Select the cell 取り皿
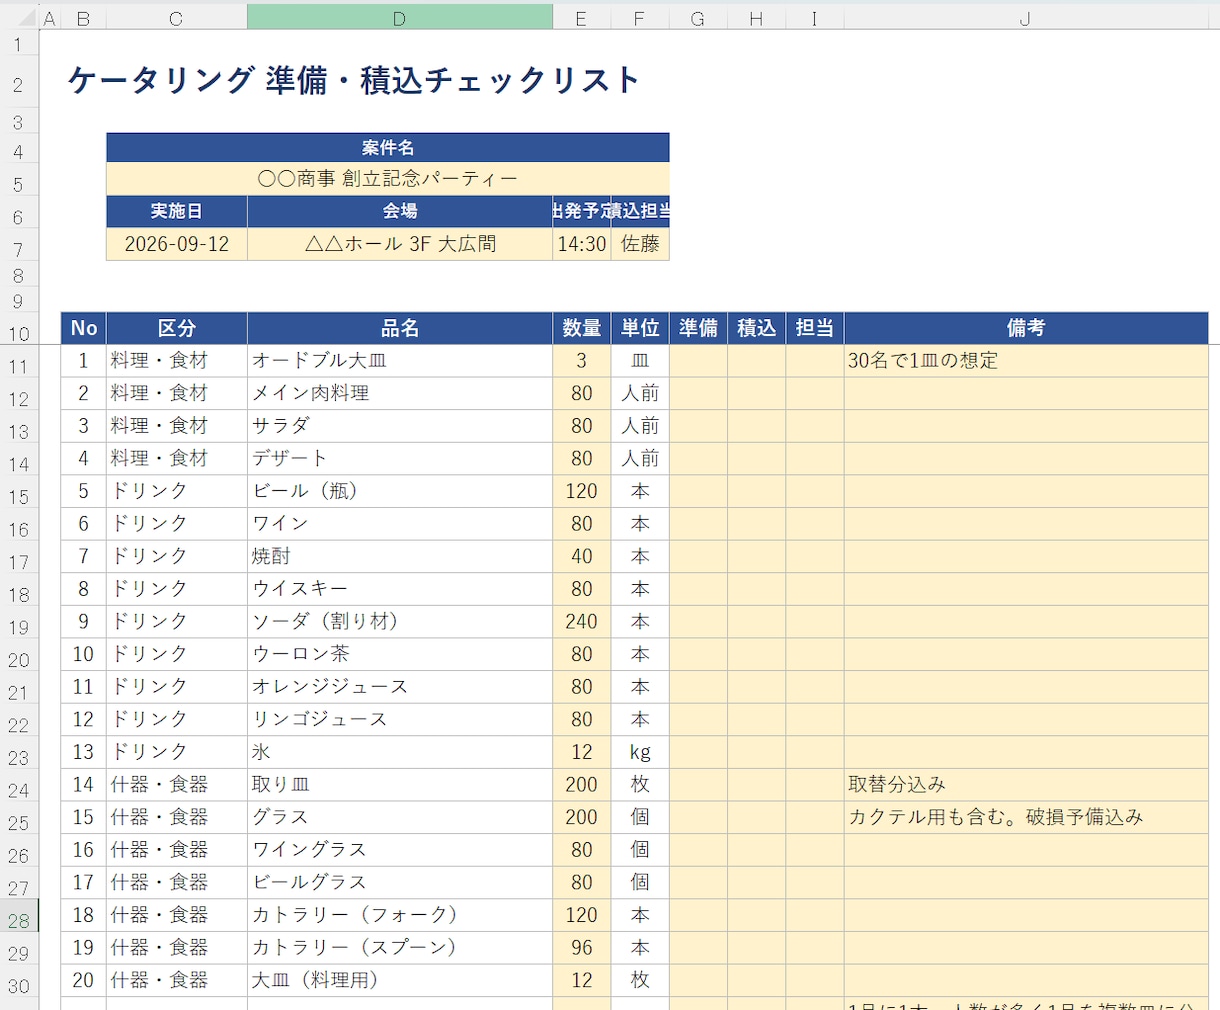This screenshot has height=1010, width=1220. (x=400, y=785)
